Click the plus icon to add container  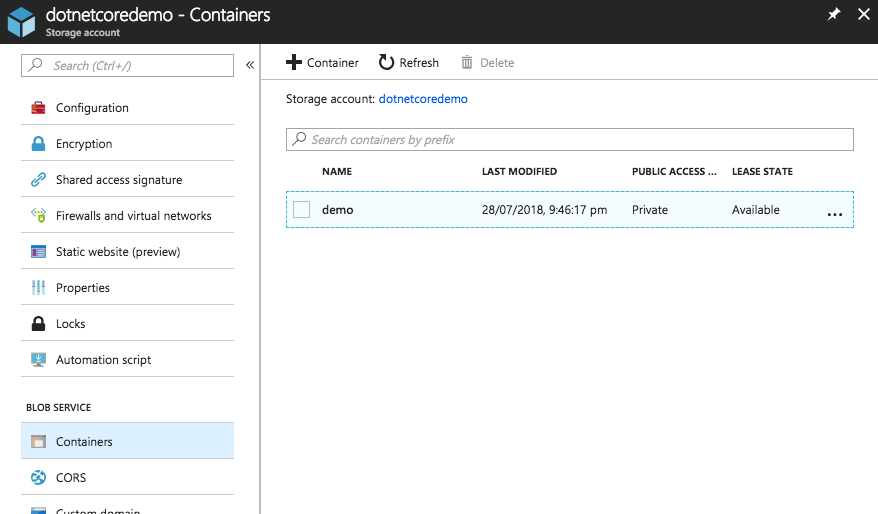[293, 62]
